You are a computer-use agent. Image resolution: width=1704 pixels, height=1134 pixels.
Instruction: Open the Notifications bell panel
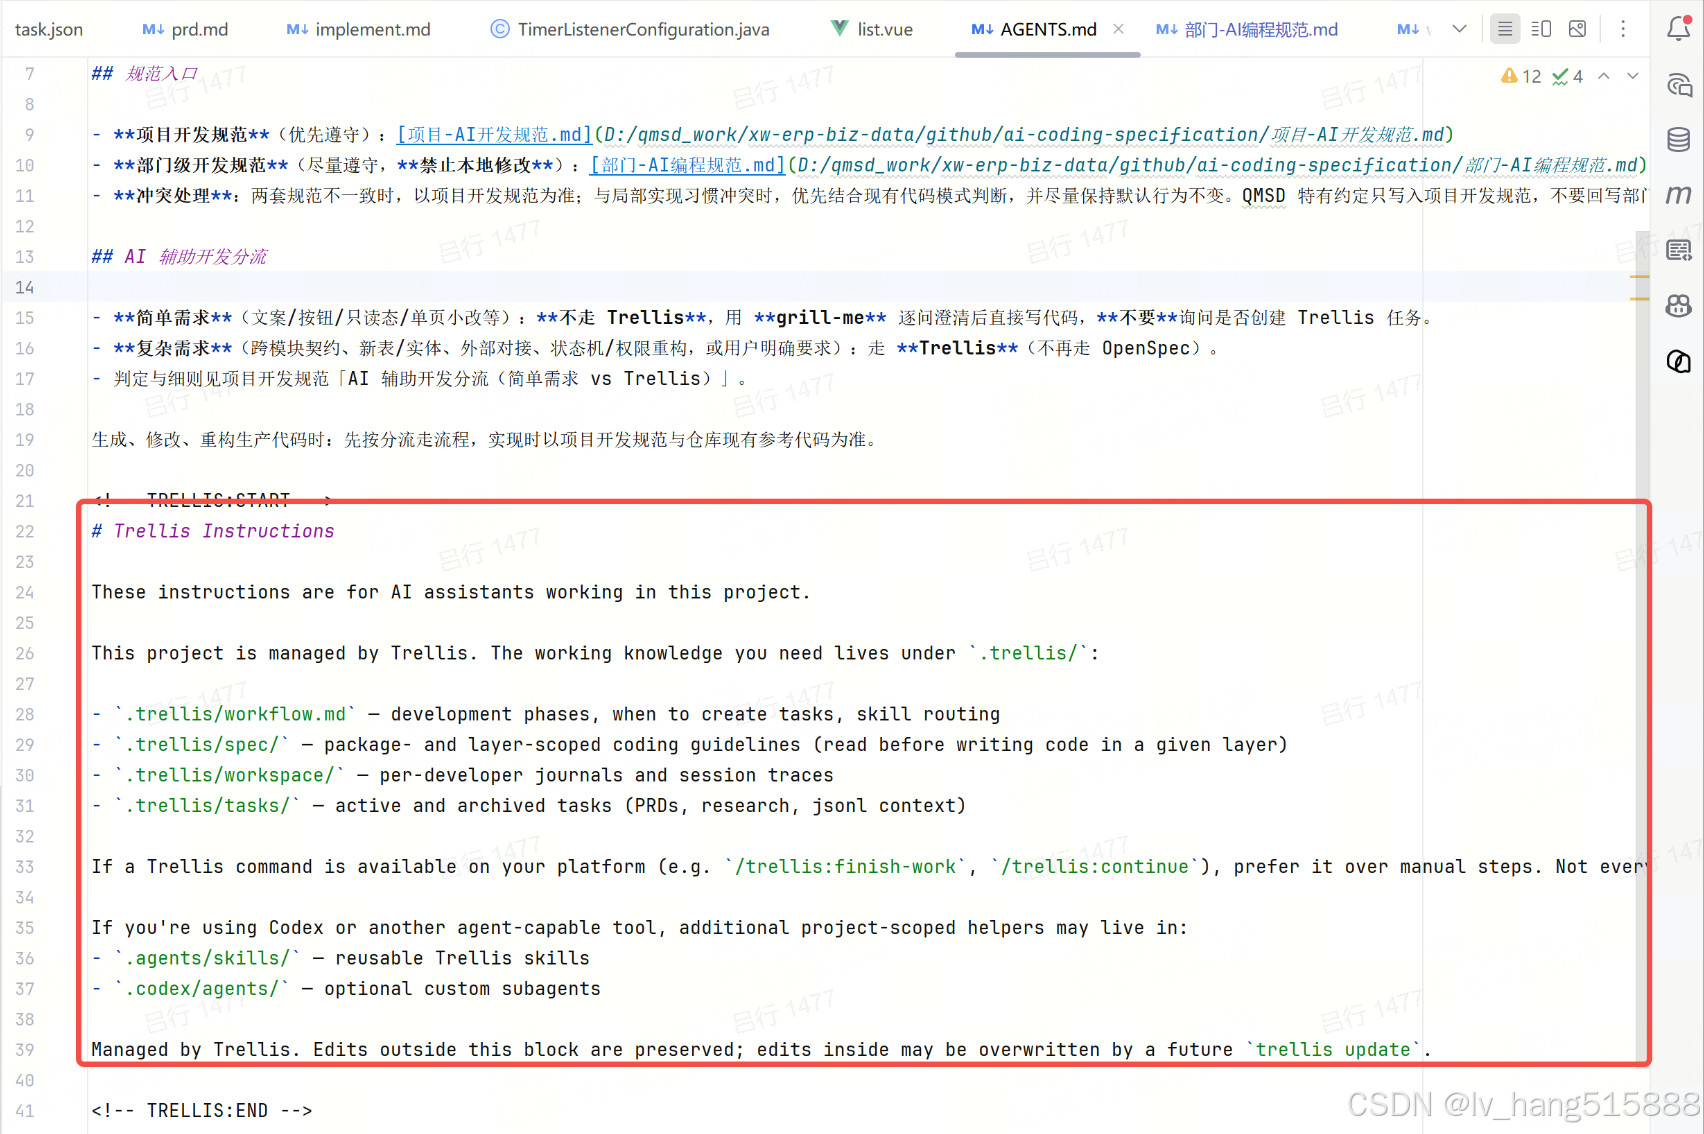(1679, 29)
